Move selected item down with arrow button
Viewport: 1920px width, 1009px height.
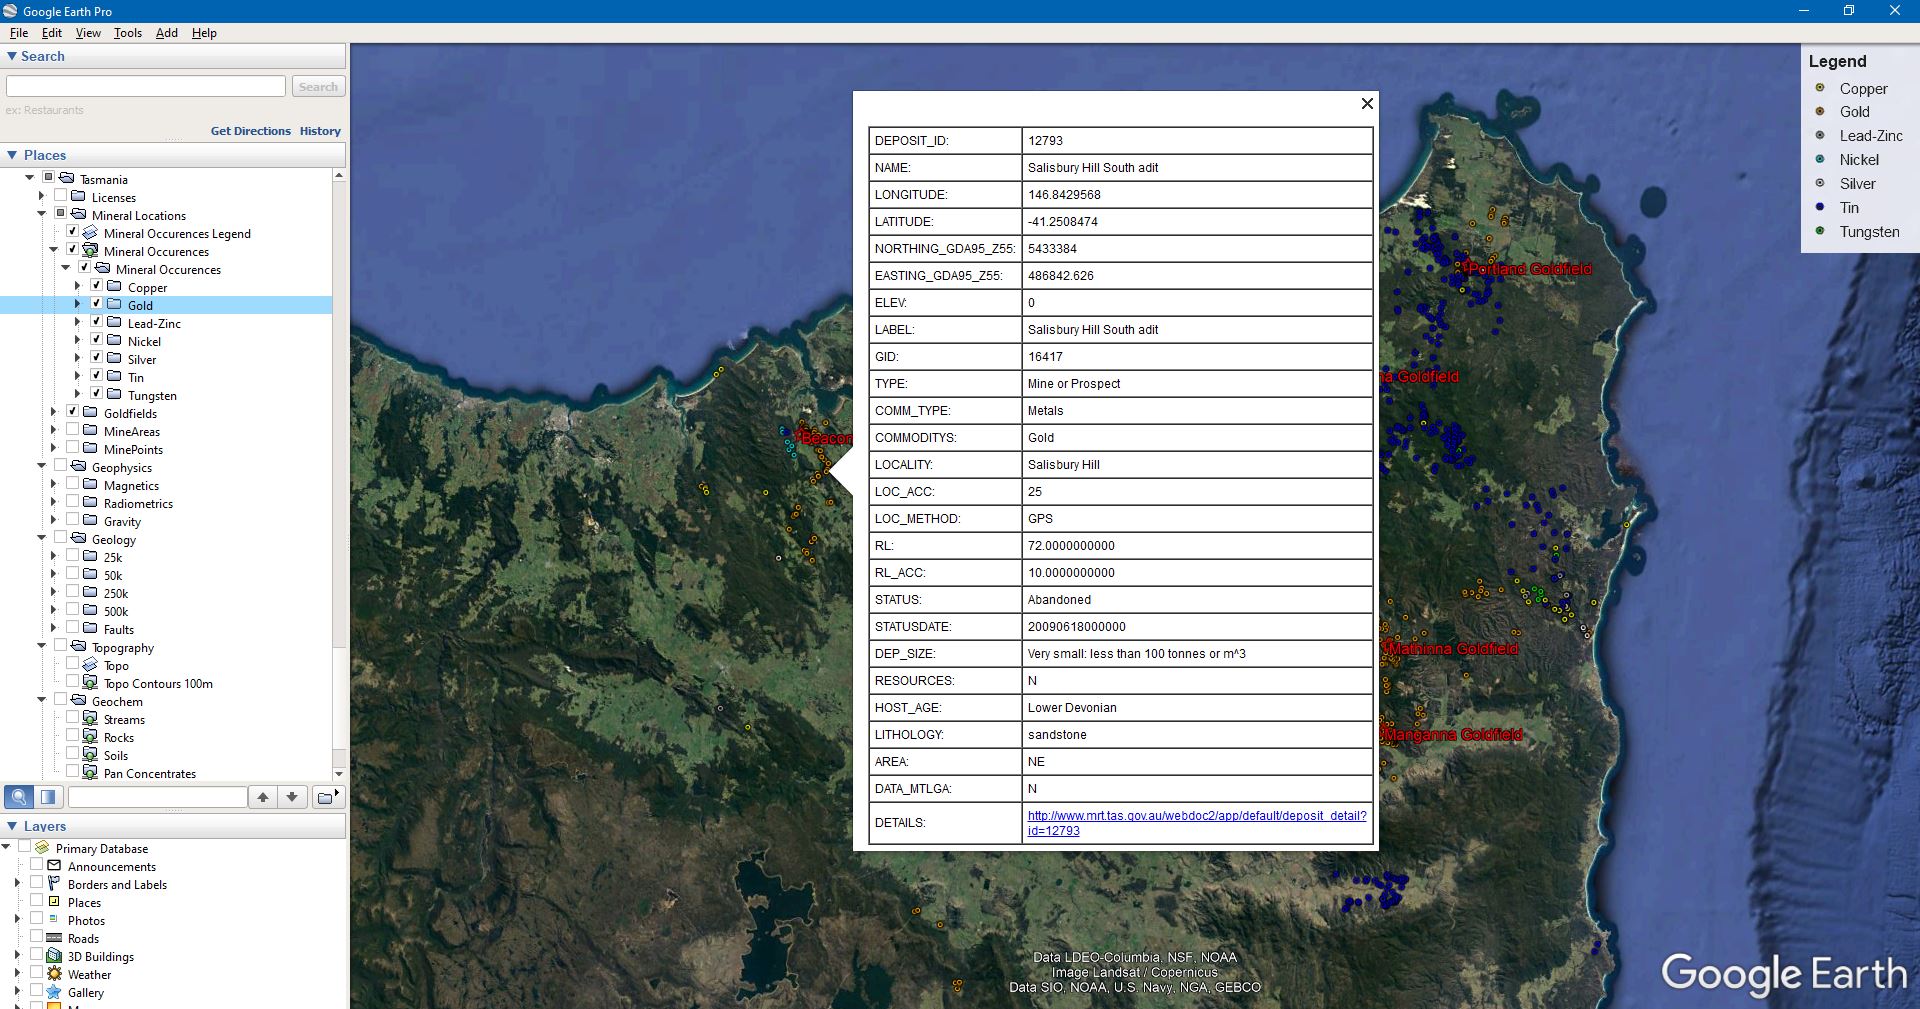click(292, 797)
